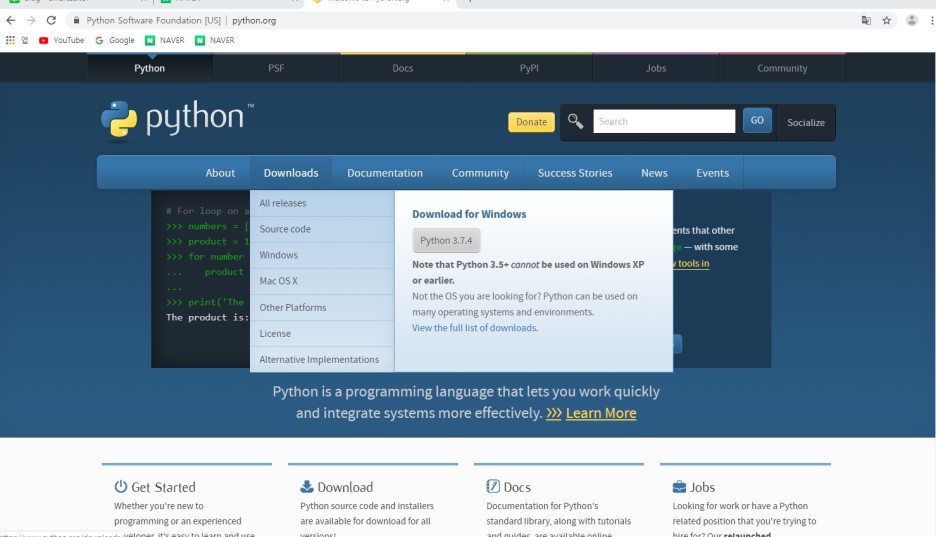Image resolution: width=936 pixels, height=537 pixels.
Task: Bookmark this page with the star icon
Action: point(886,20)
